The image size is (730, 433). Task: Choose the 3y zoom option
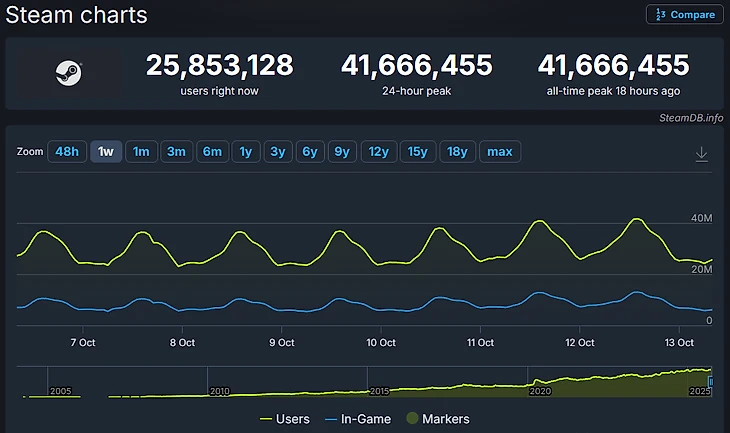(x=278, y=152)
